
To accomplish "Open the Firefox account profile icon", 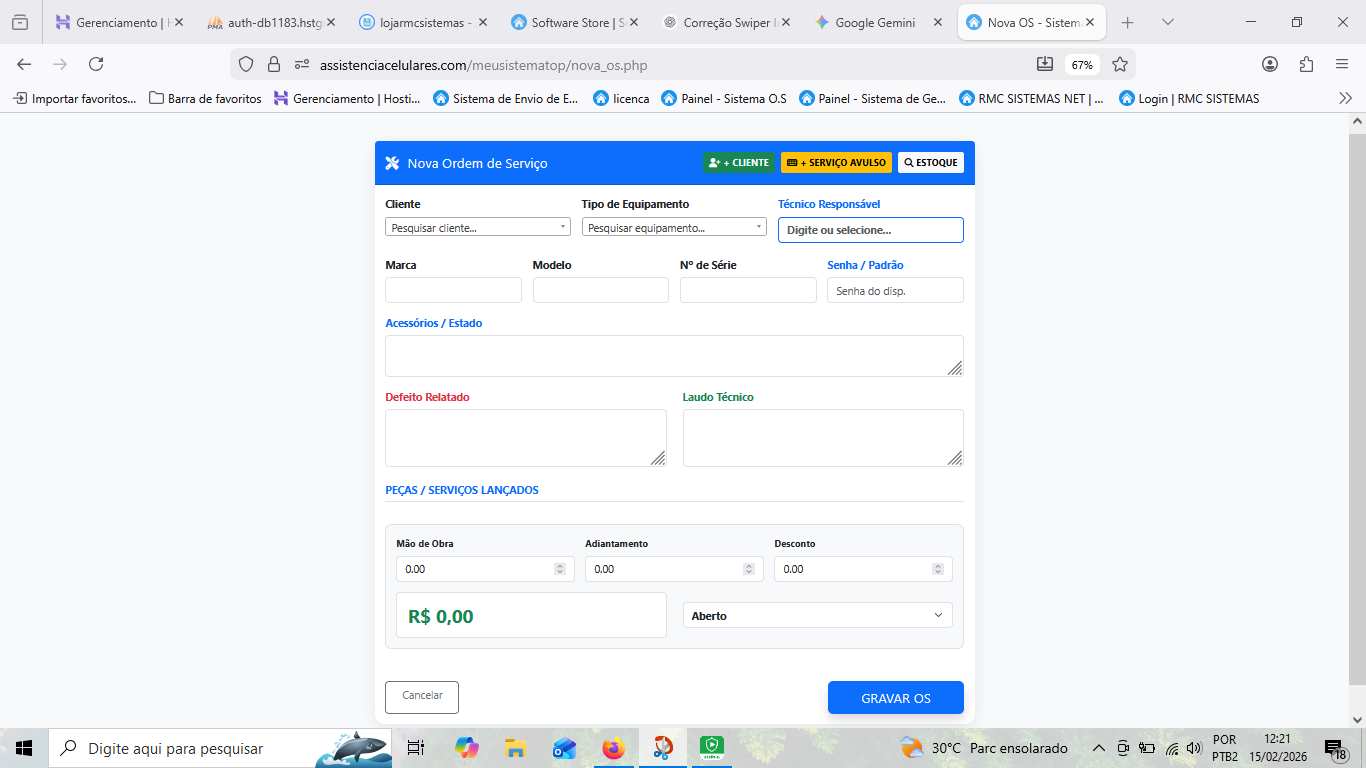I will 1270,64.
